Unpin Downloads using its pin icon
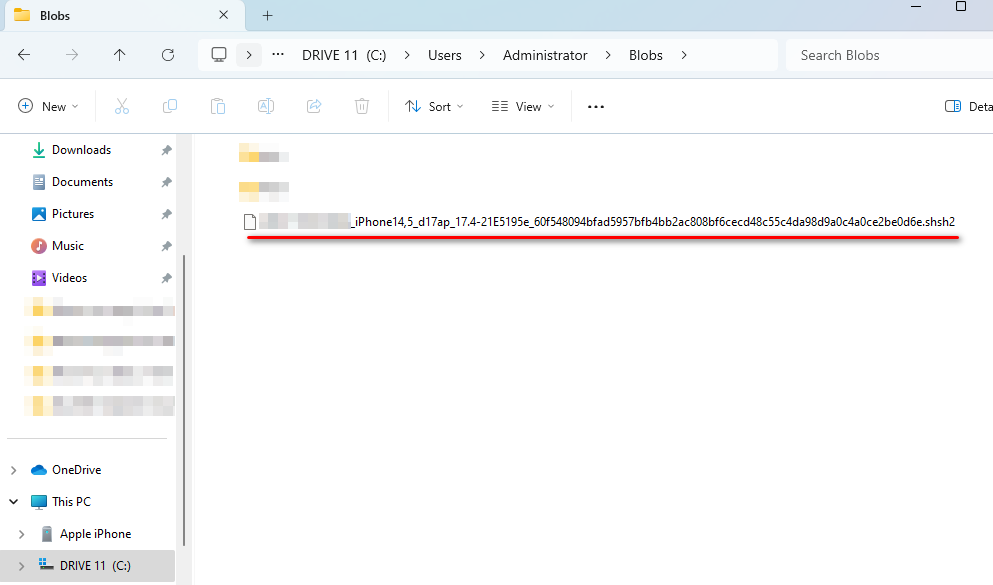The width and height of the screenshot is (993, 585). (167, 150)
